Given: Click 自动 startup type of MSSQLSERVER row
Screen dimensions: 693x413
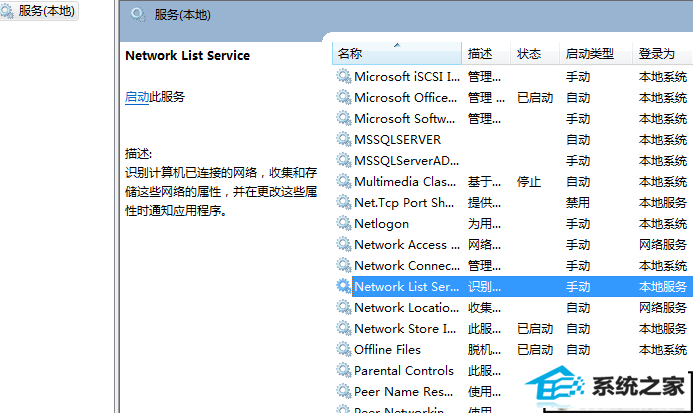Looking at the screenshot, I should [x=578, y=140].
